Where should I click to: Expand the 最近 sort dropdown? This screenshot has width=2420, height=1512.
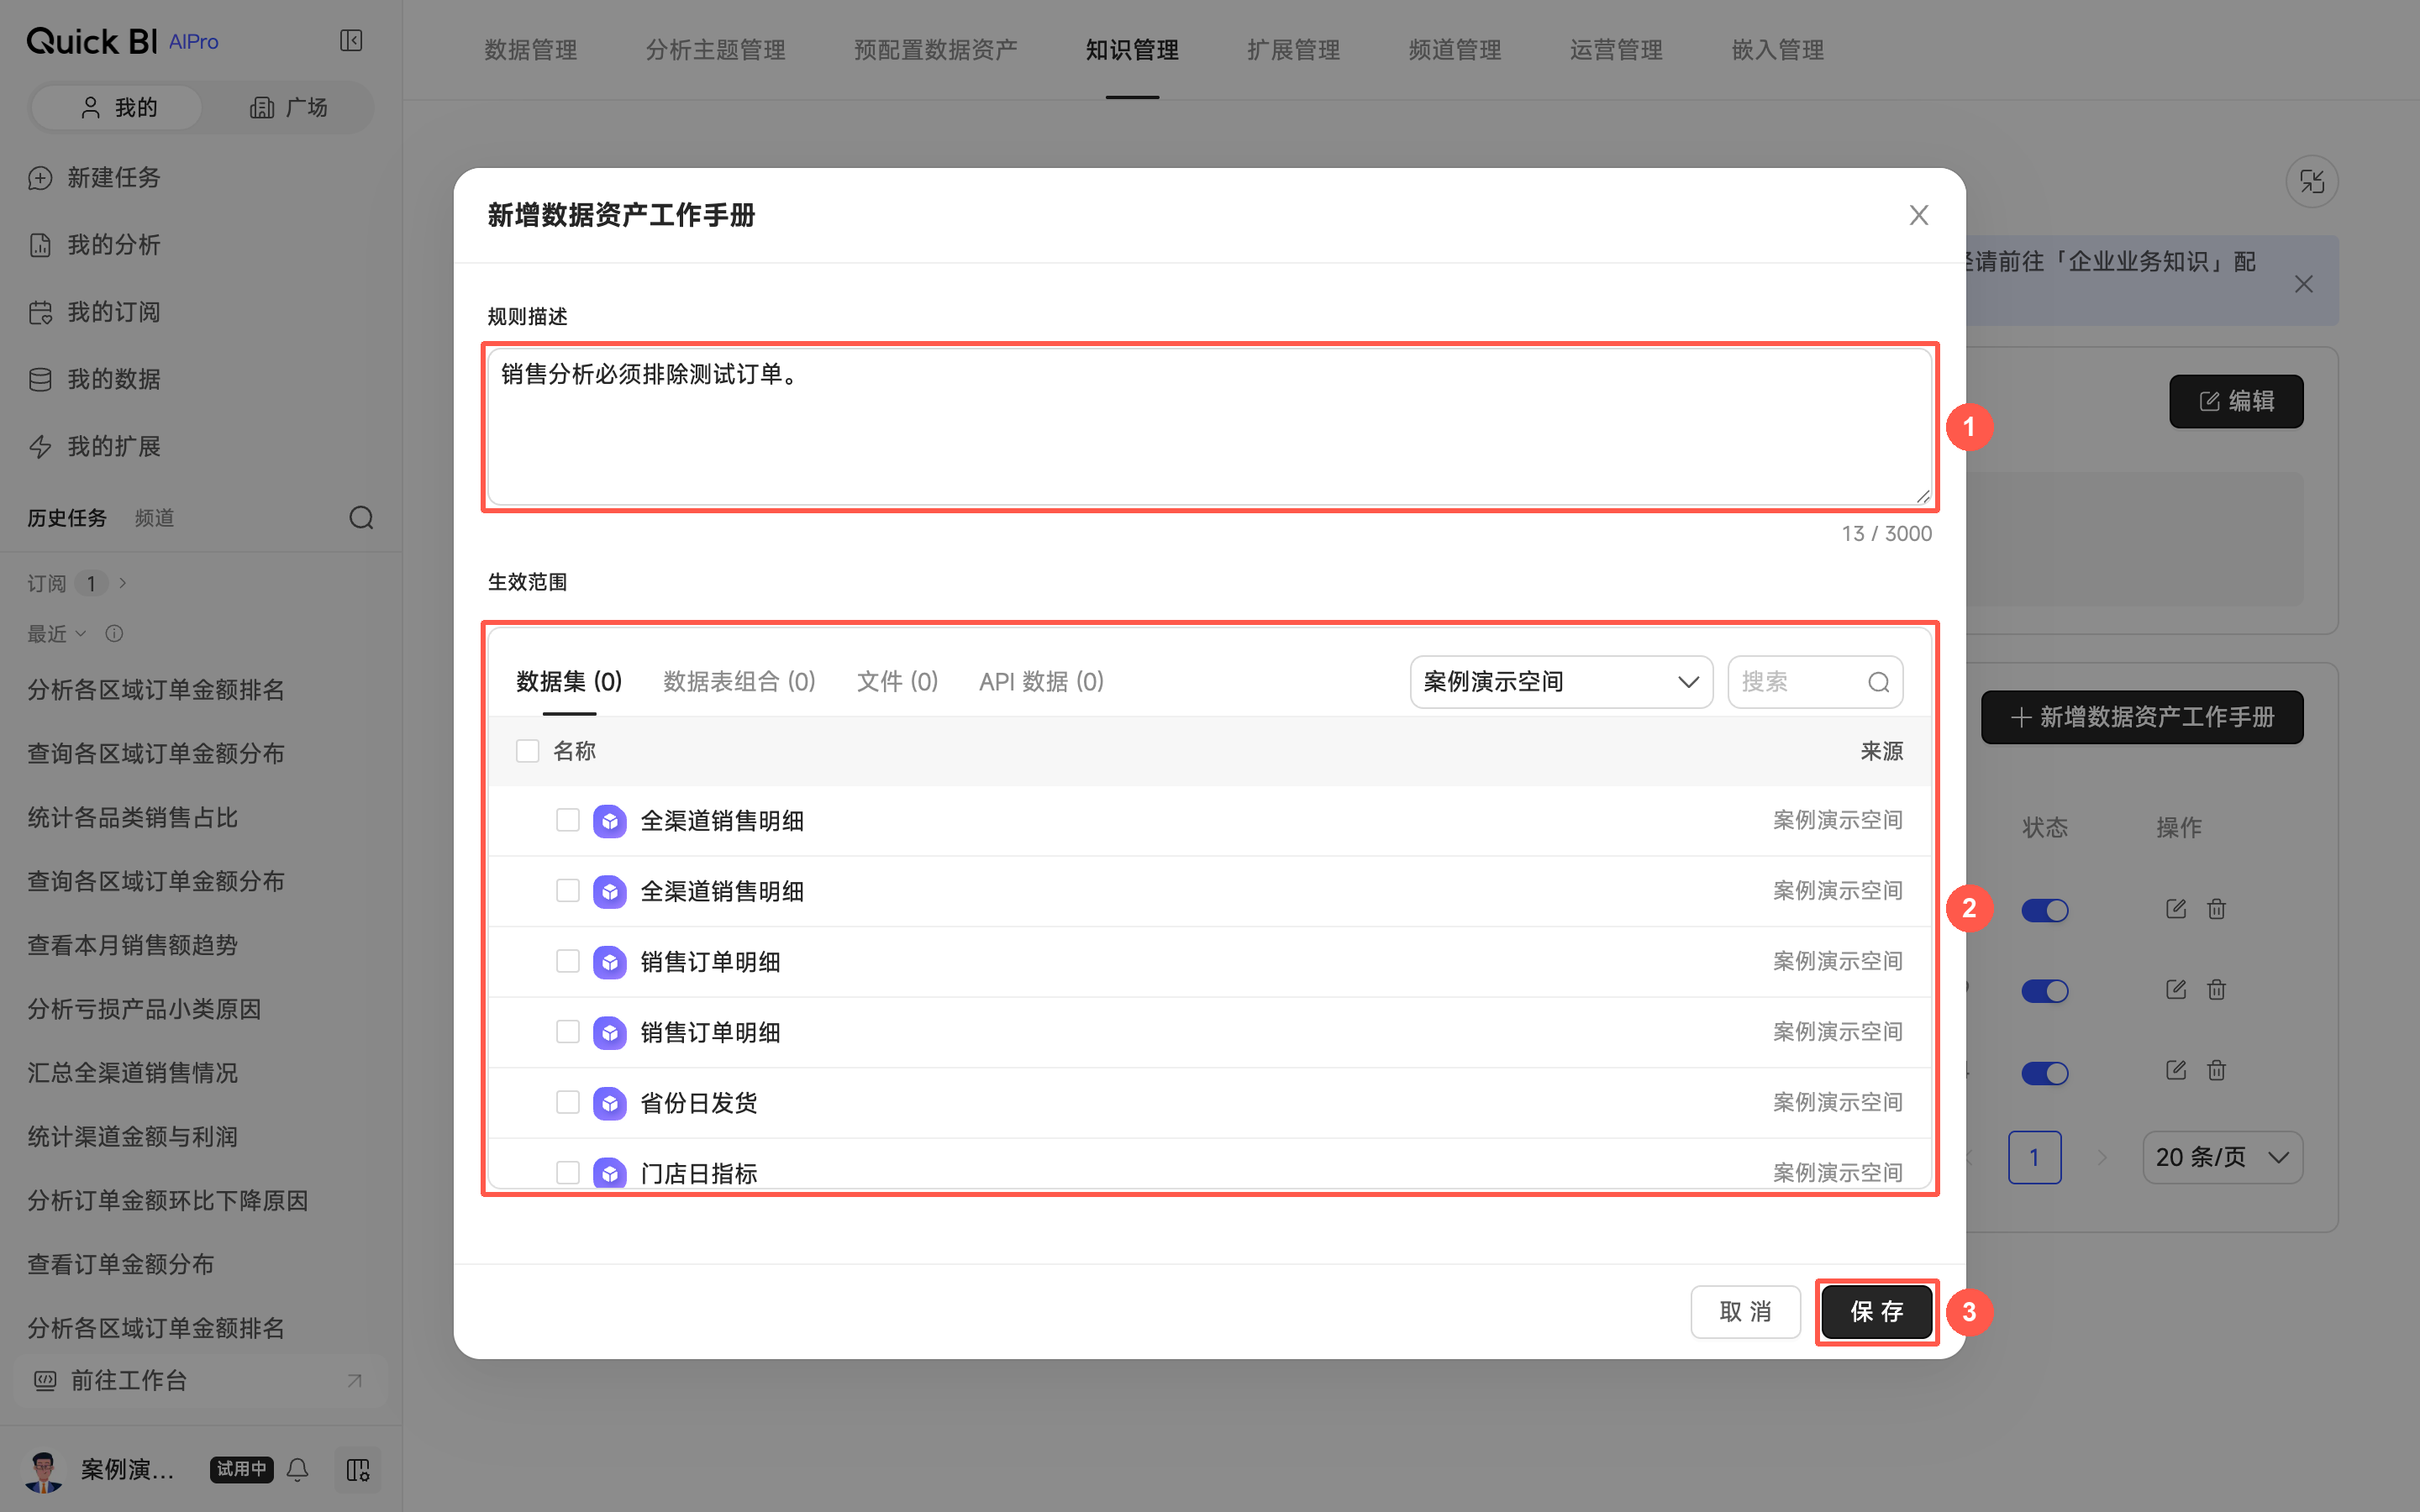pos(57,633)
